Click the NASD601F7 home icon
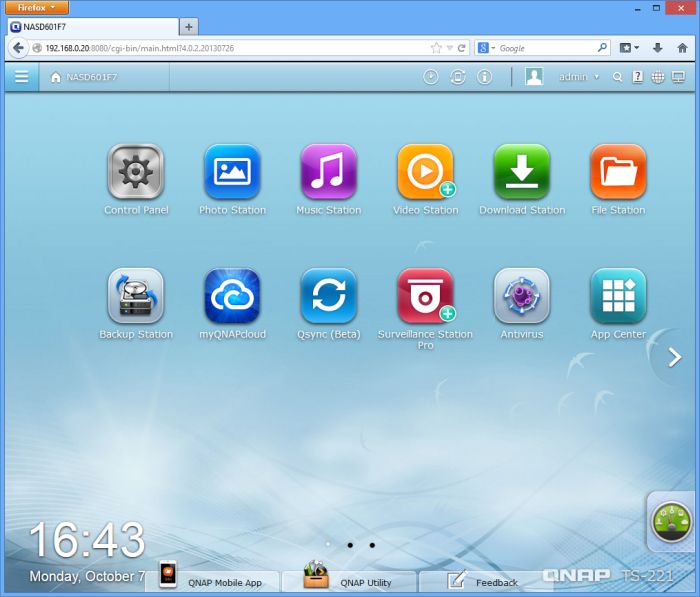 click(x=55, y=77)
